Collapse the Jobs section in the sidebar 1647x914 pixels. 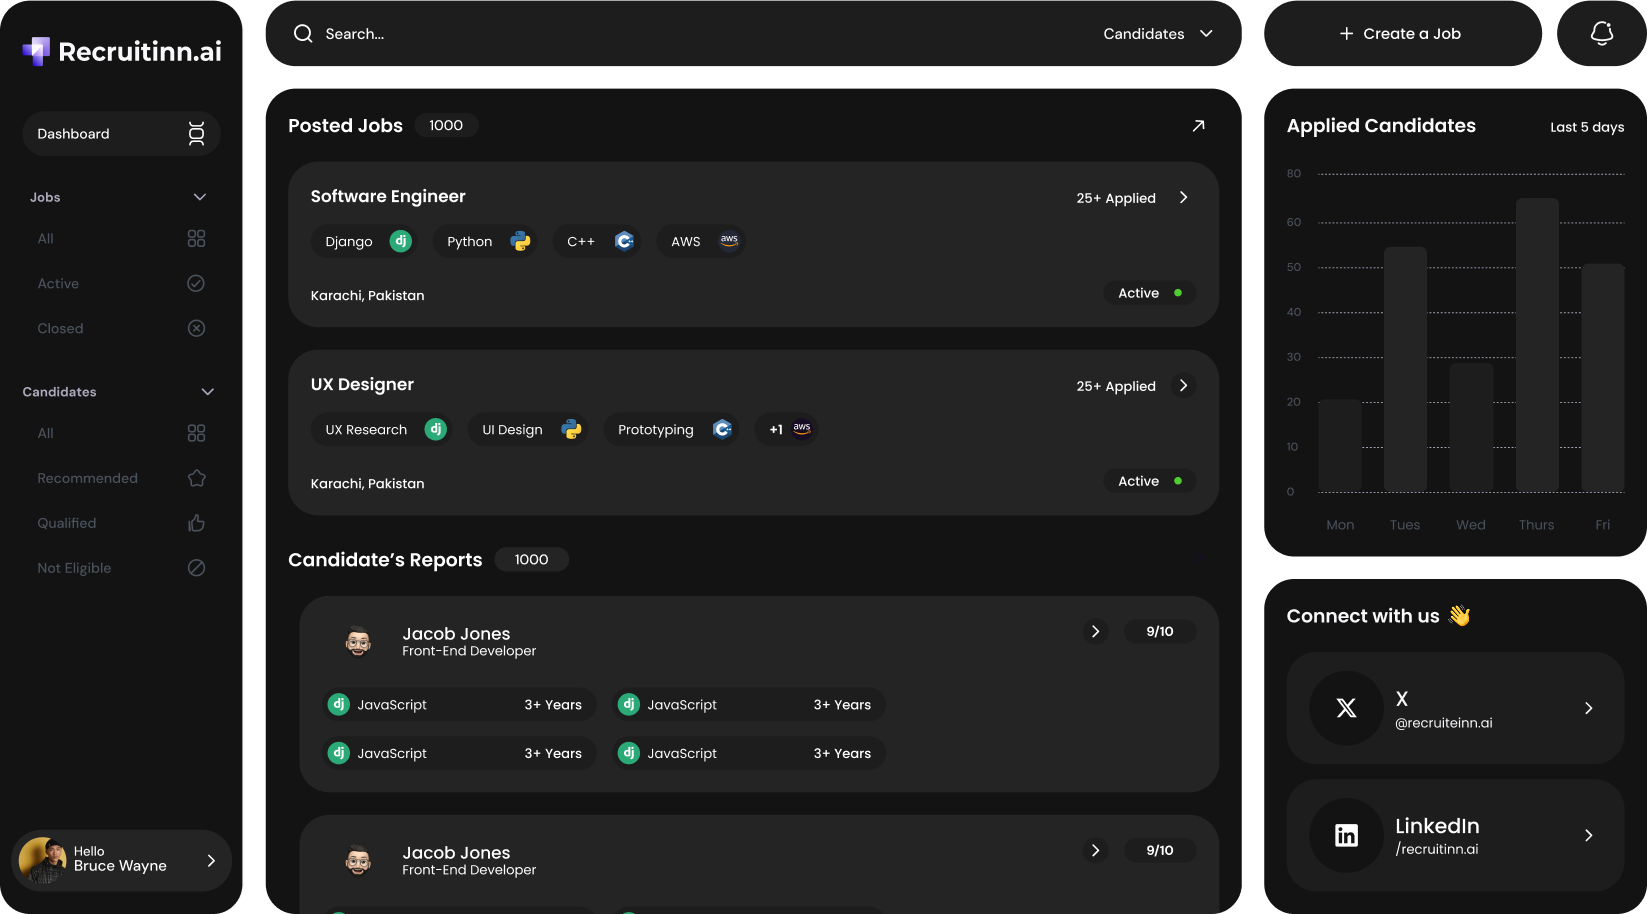click(x=199, y=197)
